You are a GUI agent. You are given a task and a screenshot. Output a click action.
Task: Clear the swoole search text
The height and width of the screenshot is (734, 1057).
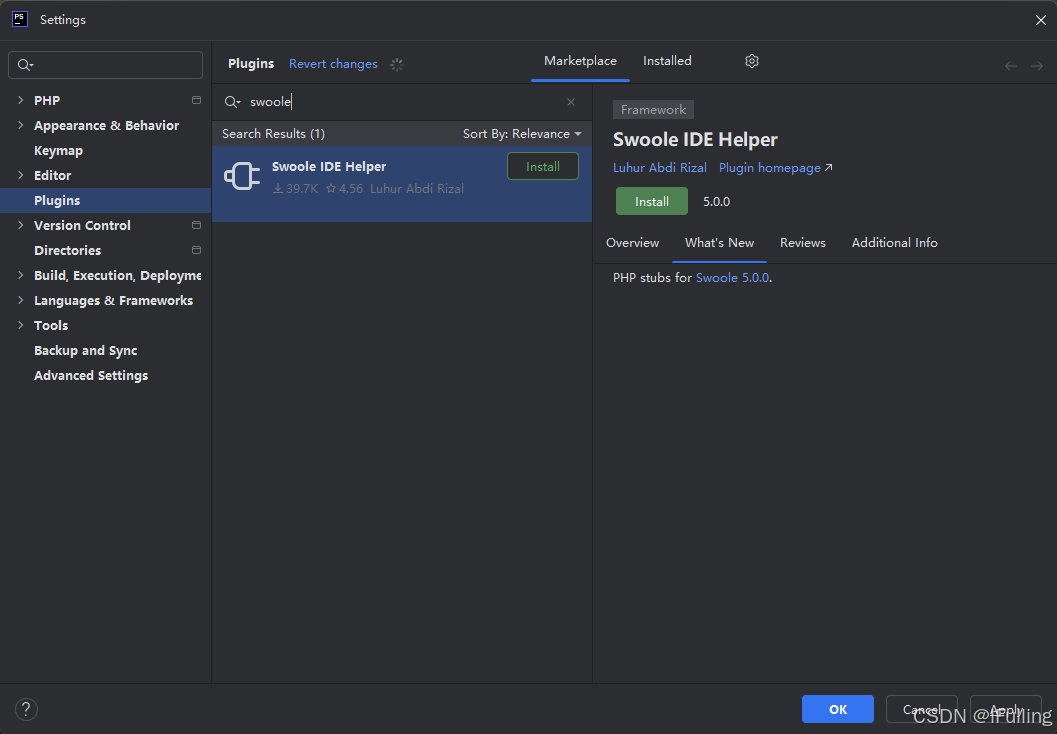pos(571,102)
